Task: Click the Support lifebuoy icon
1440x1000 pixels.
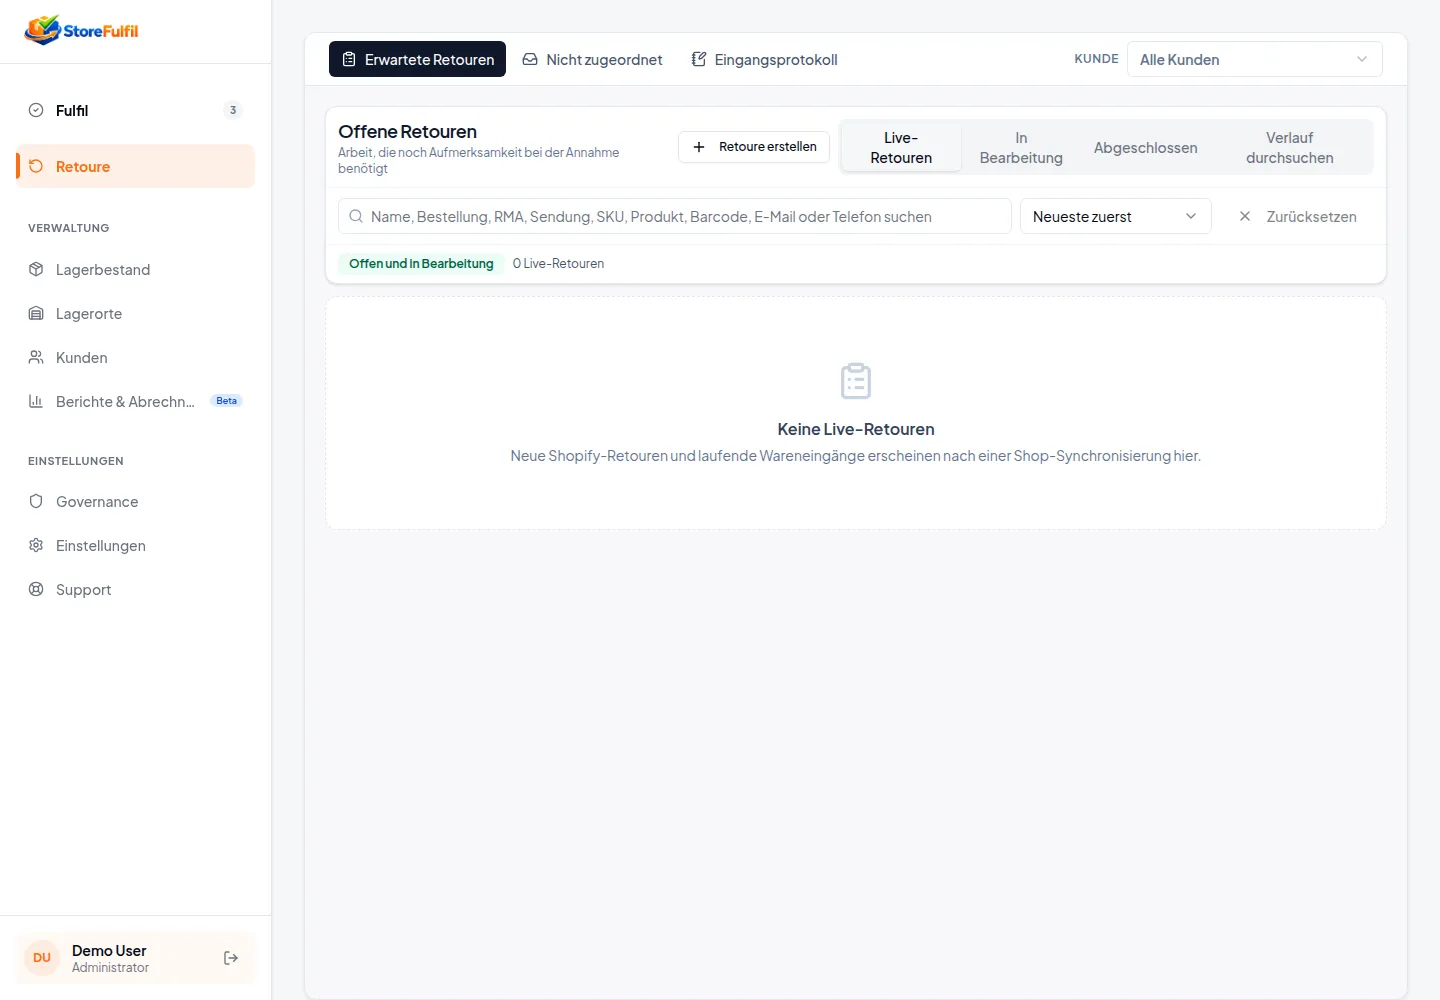Action: [x=36, y=589]
